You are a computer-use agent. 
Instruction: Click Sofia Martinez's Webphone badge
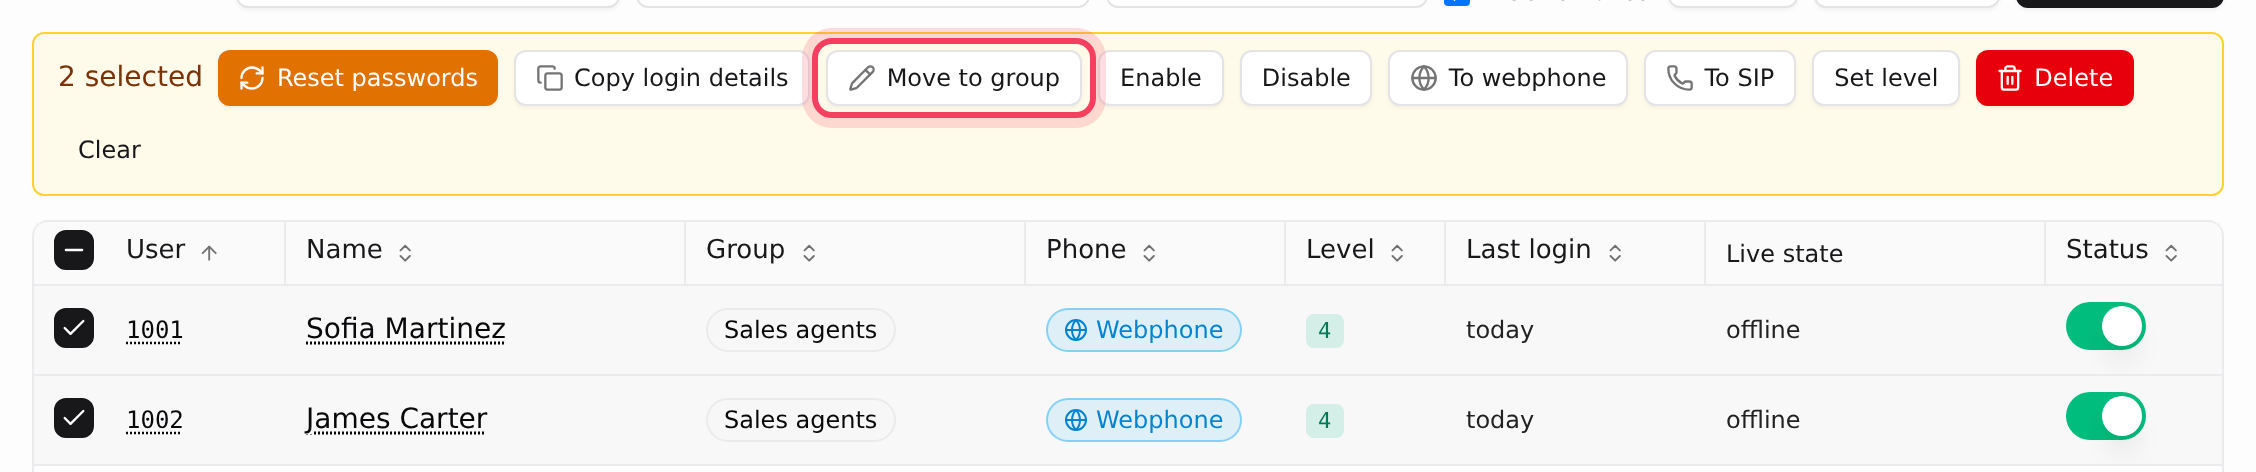pos(1144,330)
